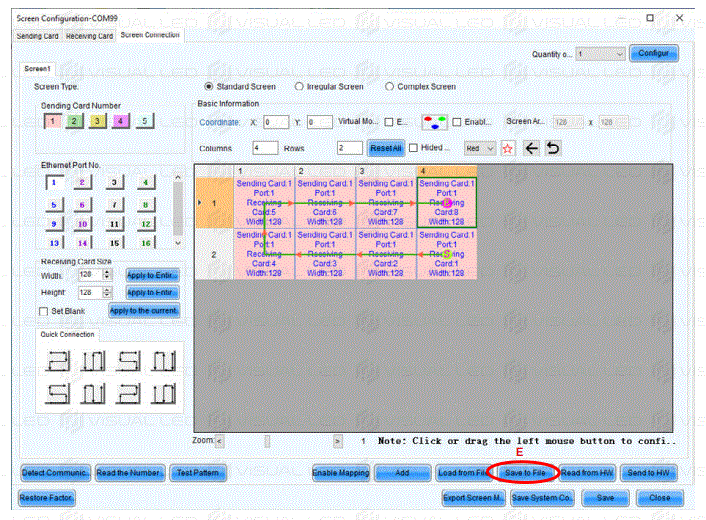The image size is (706, 520).
Task: Click in the Rows input field
Action: coord(350,148)
